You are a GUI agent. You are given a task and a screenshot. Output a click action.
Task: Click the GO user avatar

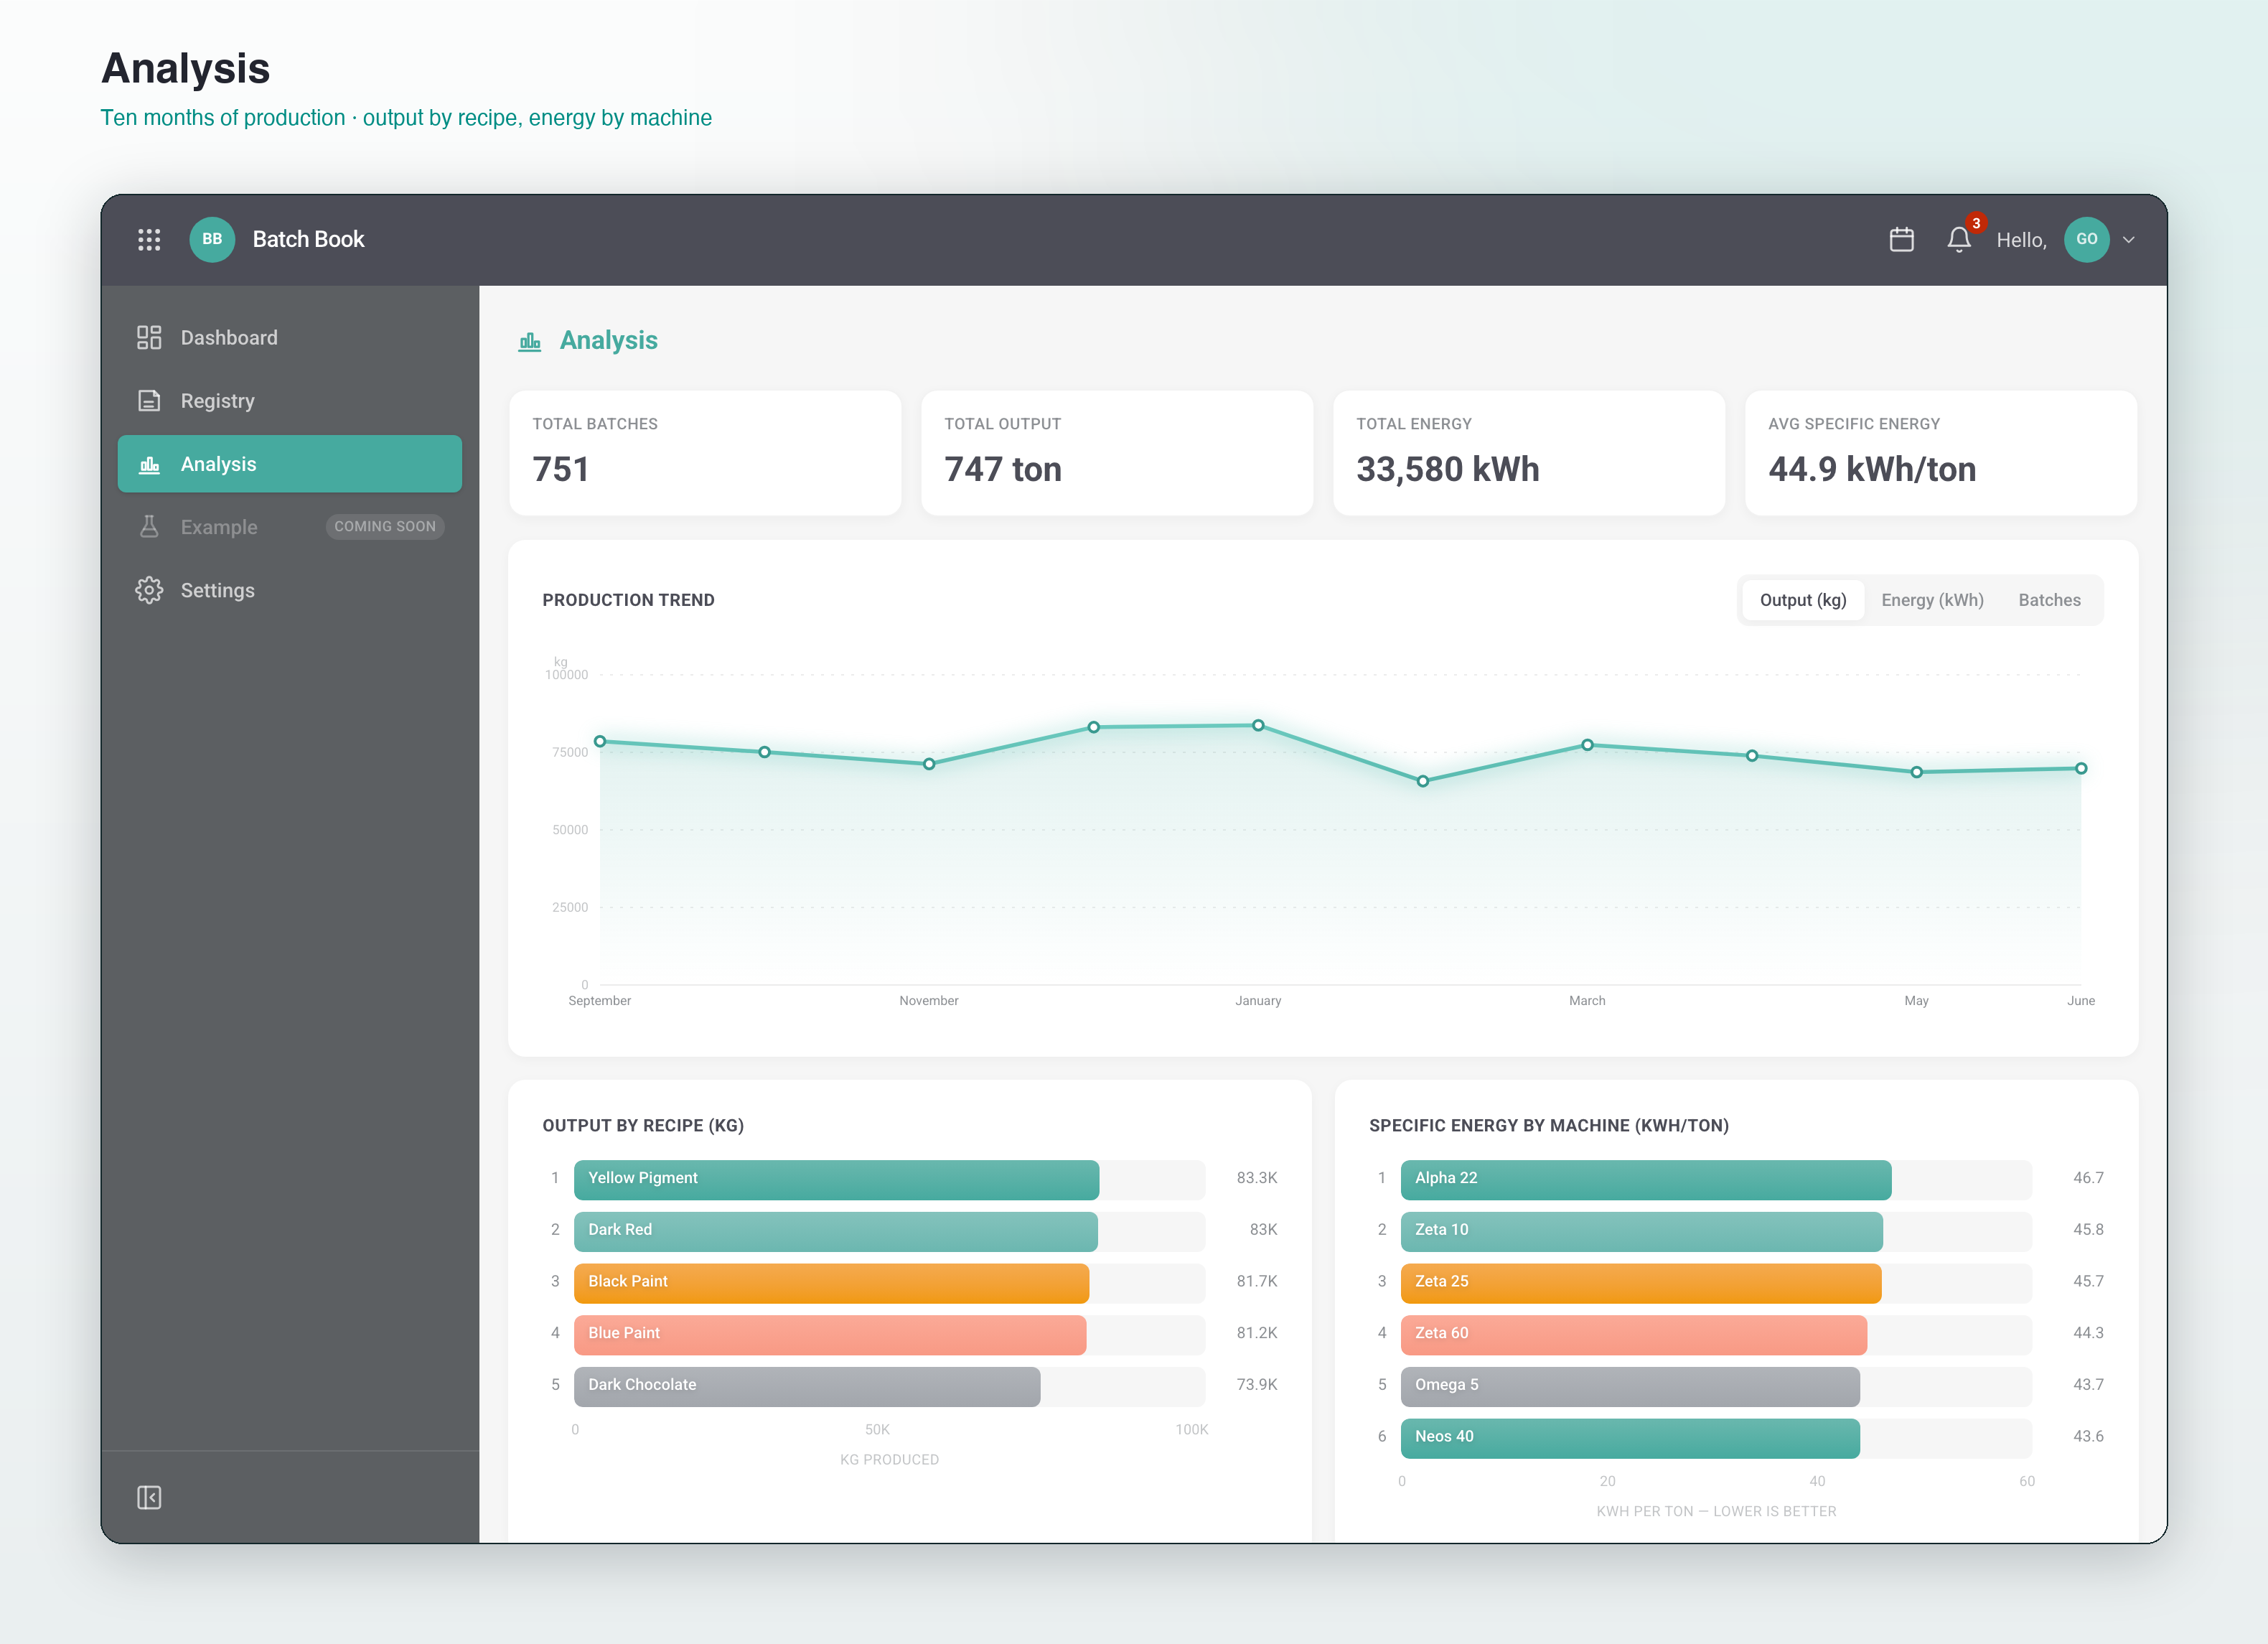coord(2086,239)
